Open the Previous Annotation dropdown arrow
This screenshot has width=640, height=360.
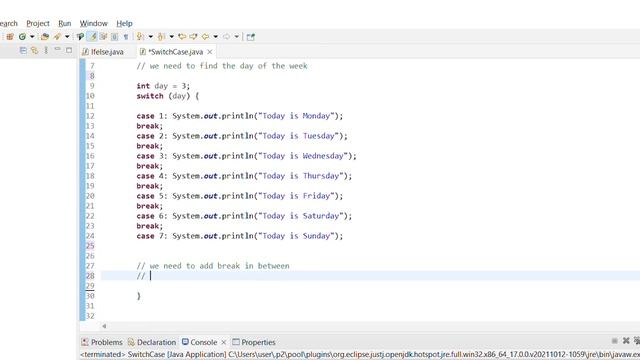[172, 37]
